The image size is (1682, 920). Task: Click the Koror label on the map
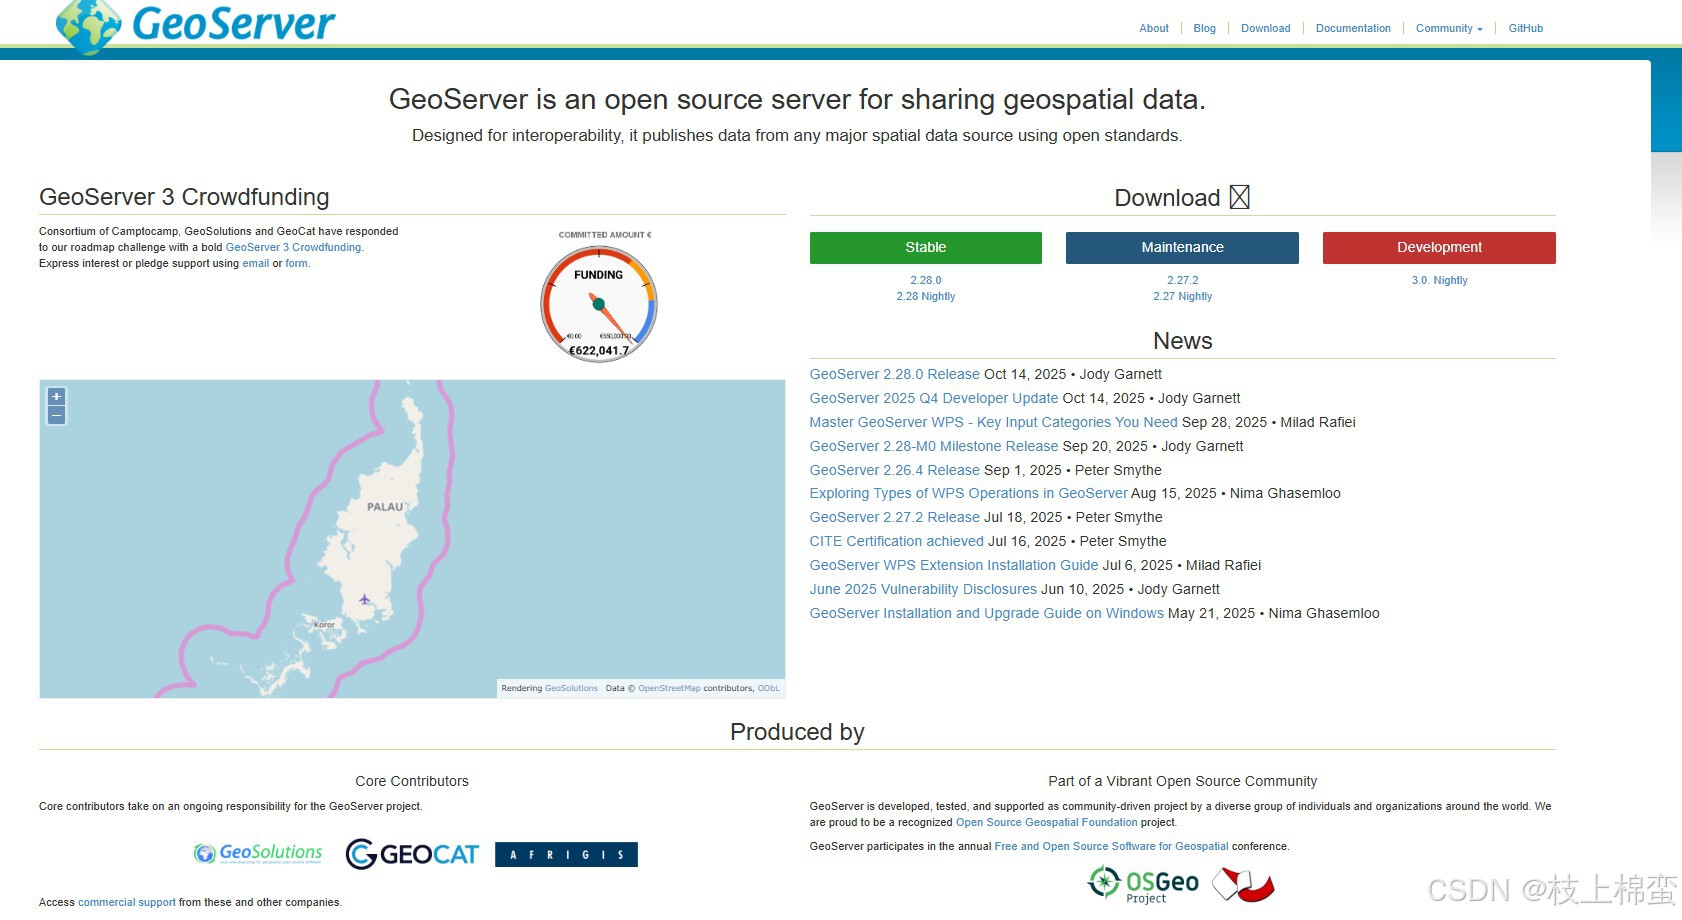click(324, 624)
